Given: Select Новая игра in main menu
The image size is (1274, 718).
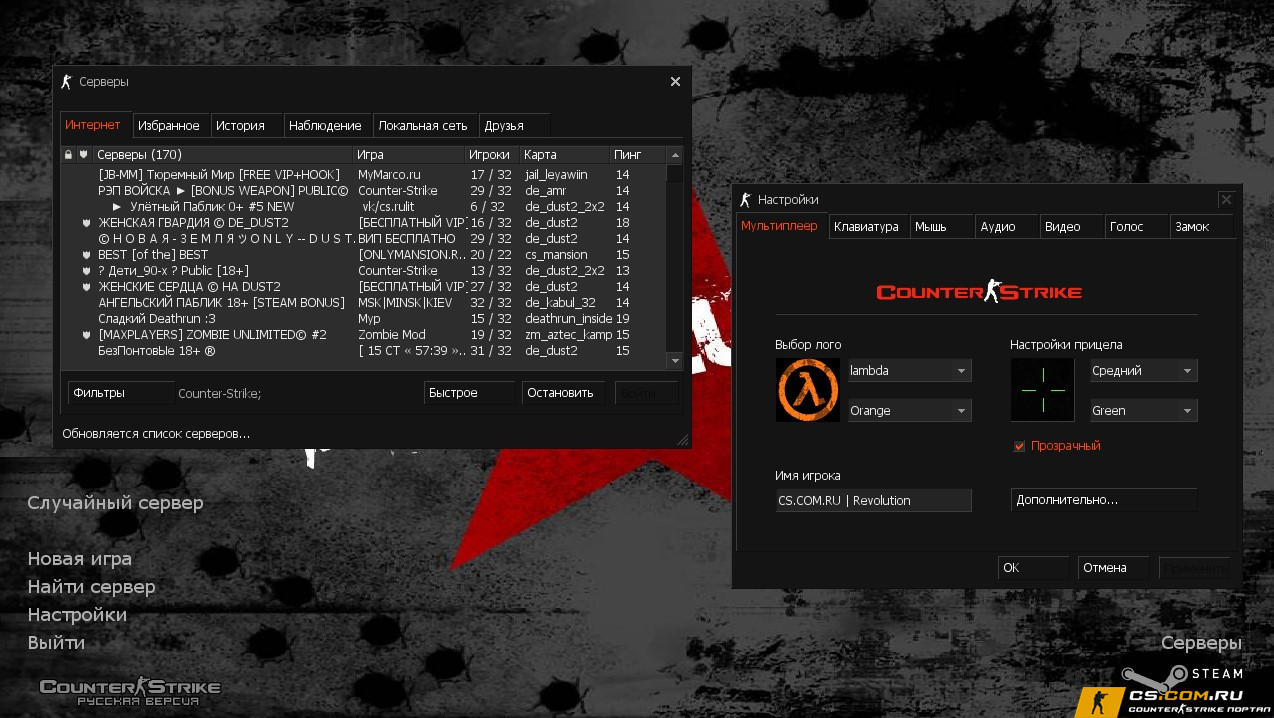Looking at the screenshot, I should click(x=79, y=559).
